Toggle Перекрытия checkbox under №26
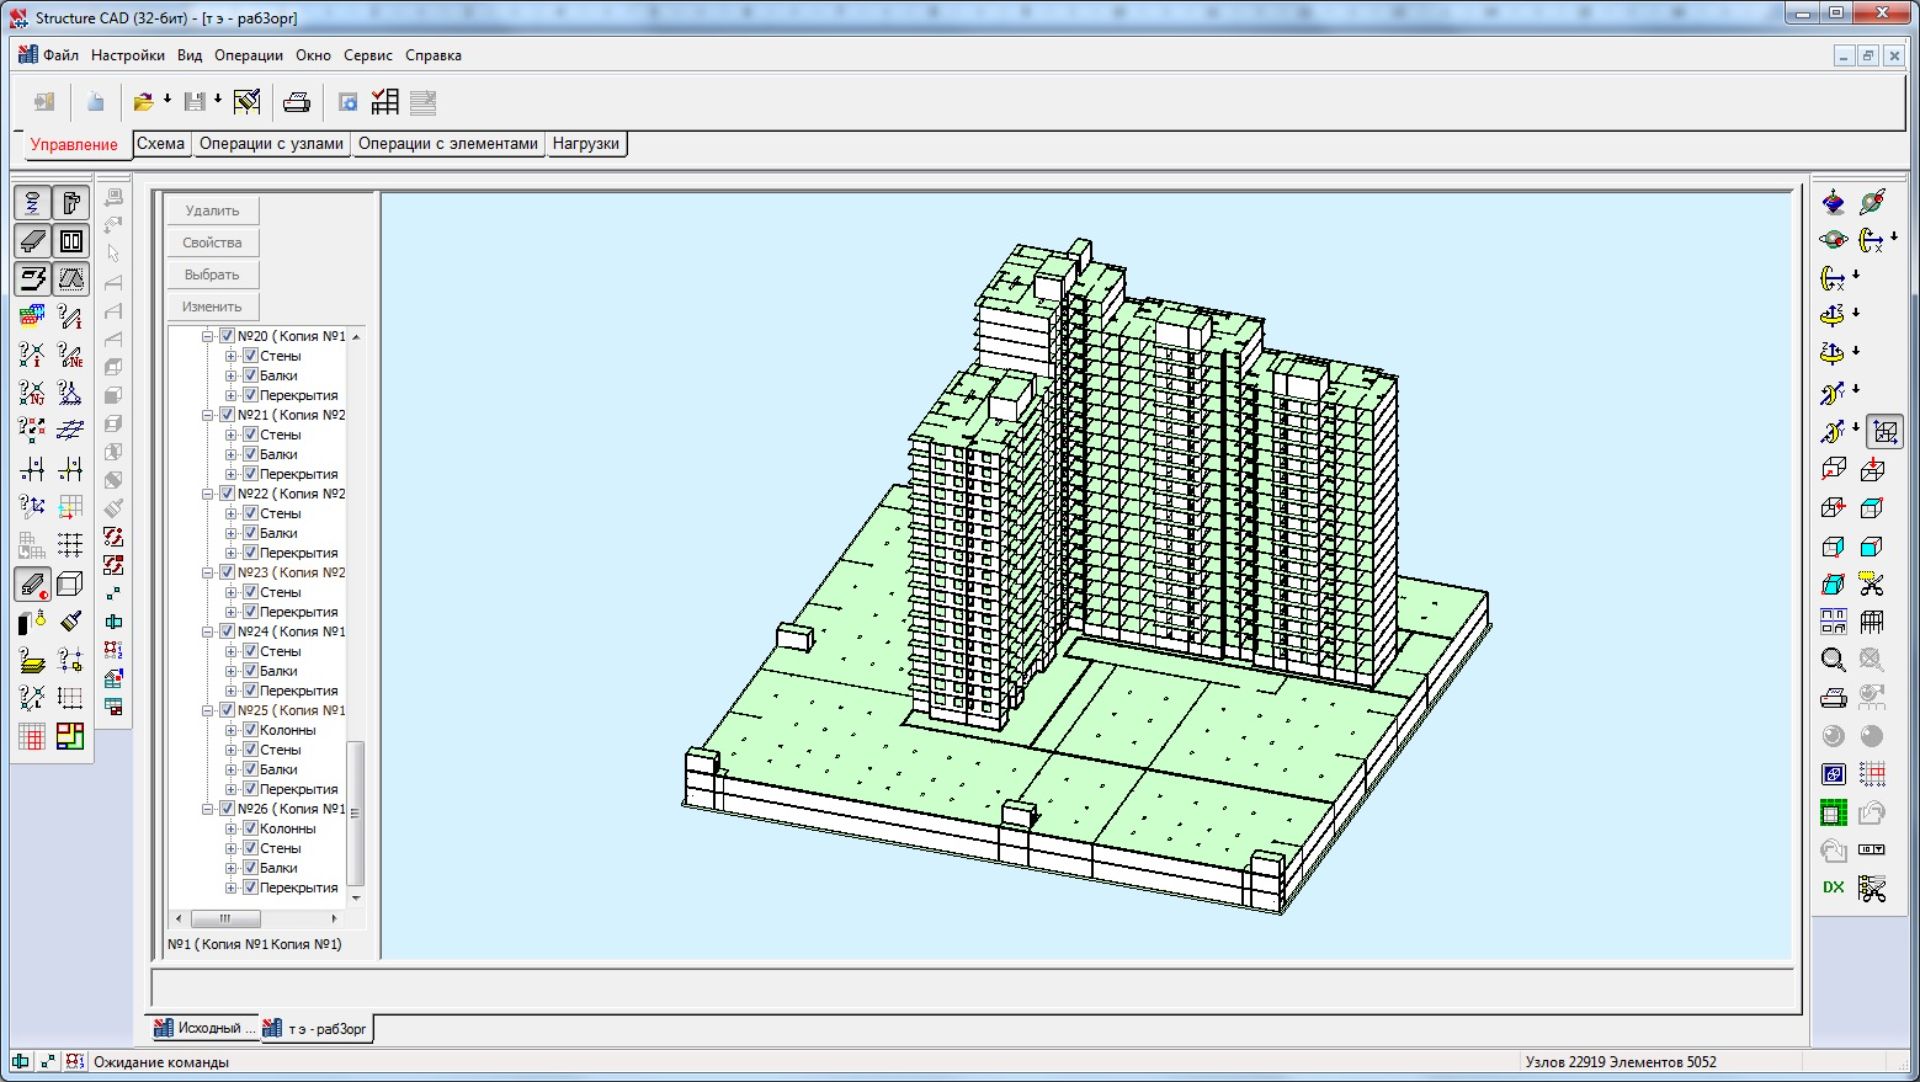Screen dimensions: 1920x1082 (x=251, y=888)
